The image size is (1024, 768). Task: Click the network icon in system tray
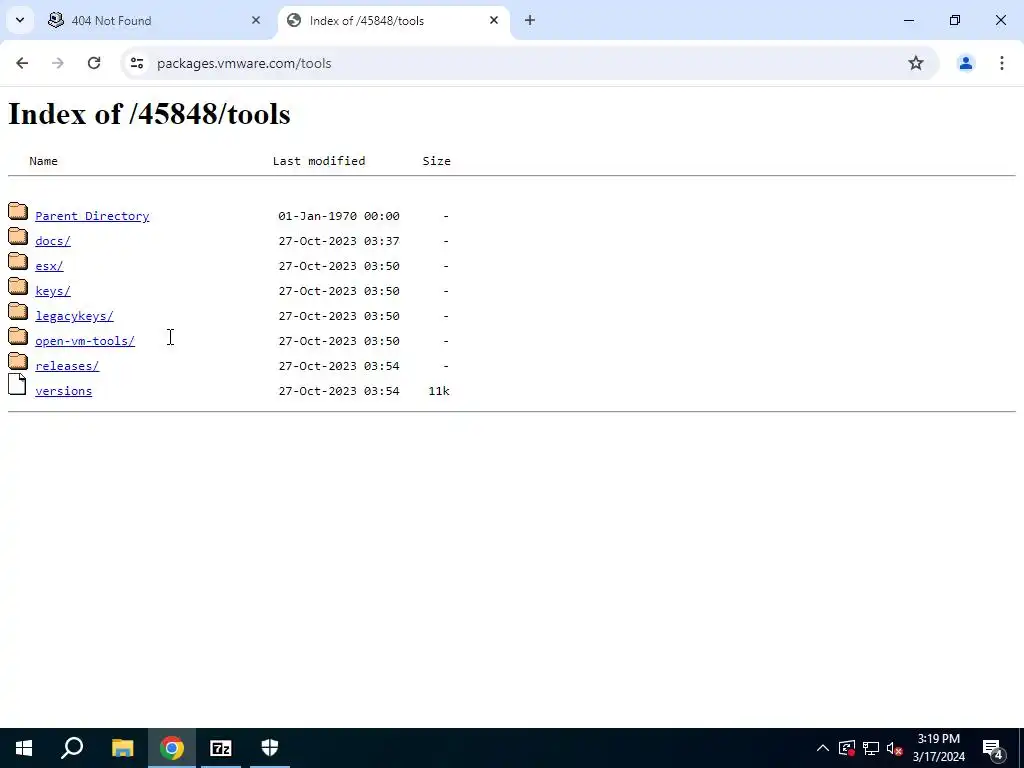[871, 748]
